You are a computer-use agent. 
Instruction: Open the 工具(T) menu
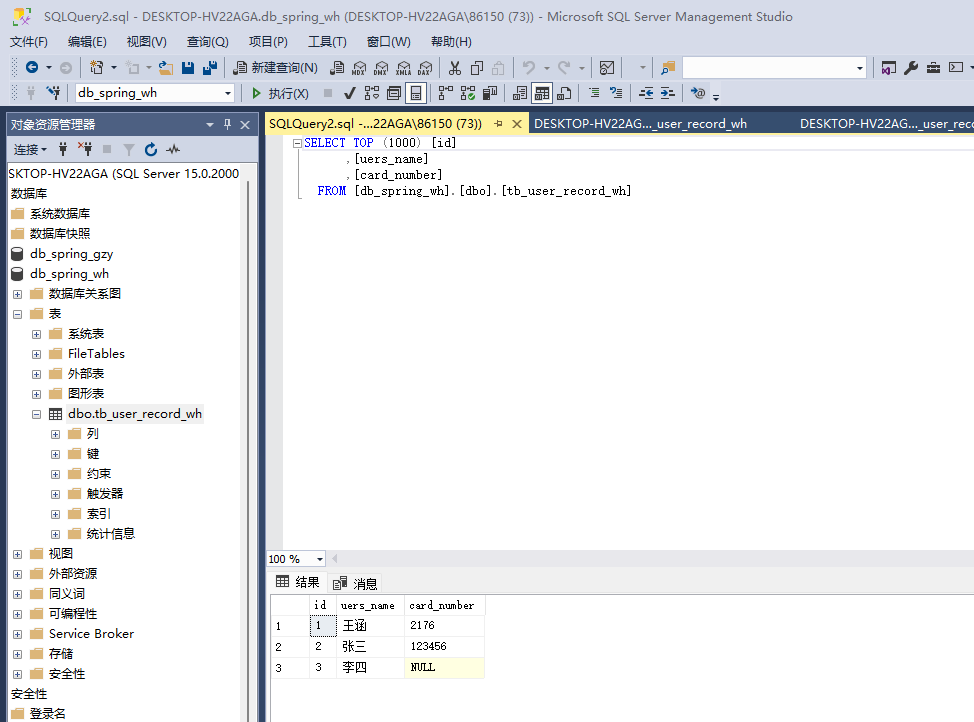point(327,42)
